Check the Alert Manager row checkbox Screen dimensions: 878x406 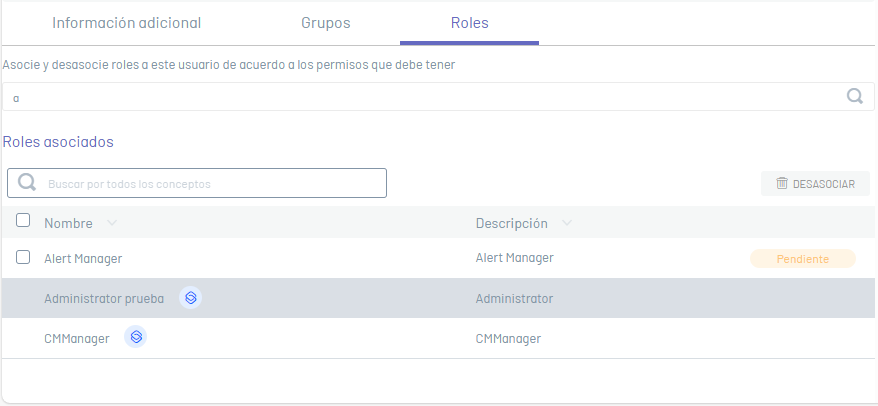(x=23, y=257)
